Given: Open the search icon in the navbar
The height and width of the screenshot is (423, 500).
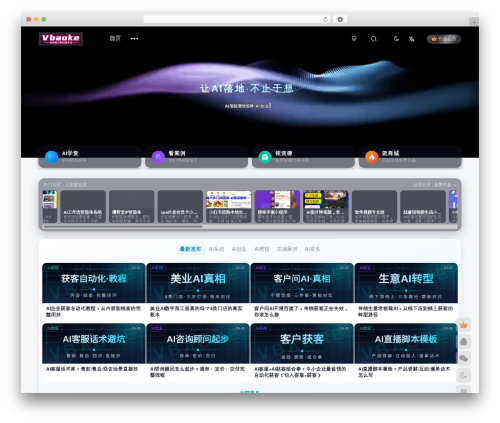Looking at the screenshot, I should click(374, 39).
